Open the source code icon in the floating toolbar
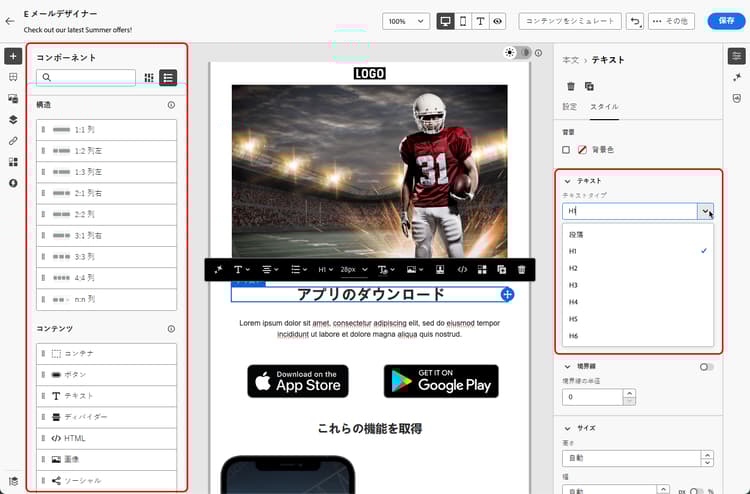This screenshot has height=494, width=750. (462, 270)
